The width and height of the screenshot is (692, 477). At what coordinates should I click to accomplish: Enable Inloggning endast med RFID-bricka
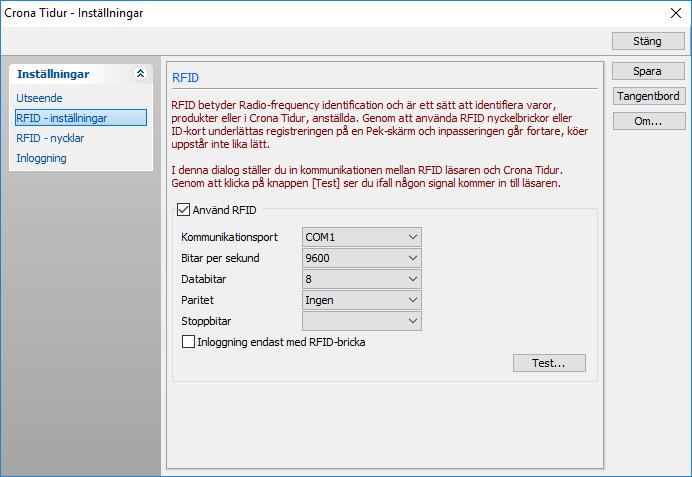pyautogui.click(x=188, y=342)
